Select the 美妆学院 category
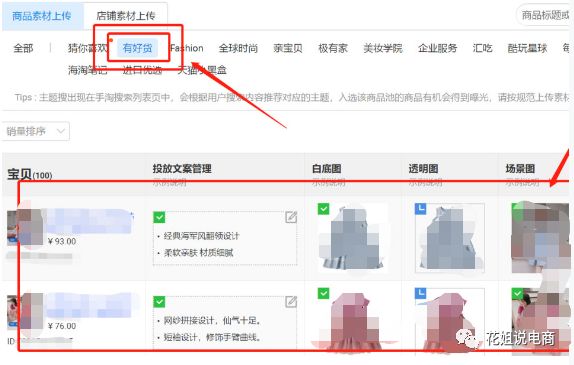Viewport: 574px width, 365px height. click(x=383, y=48)
